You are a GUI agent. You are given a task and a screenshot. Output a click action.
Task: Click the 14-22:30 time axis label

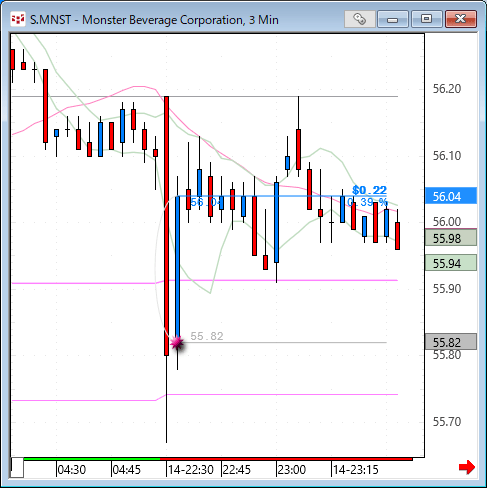coord(191,470)
